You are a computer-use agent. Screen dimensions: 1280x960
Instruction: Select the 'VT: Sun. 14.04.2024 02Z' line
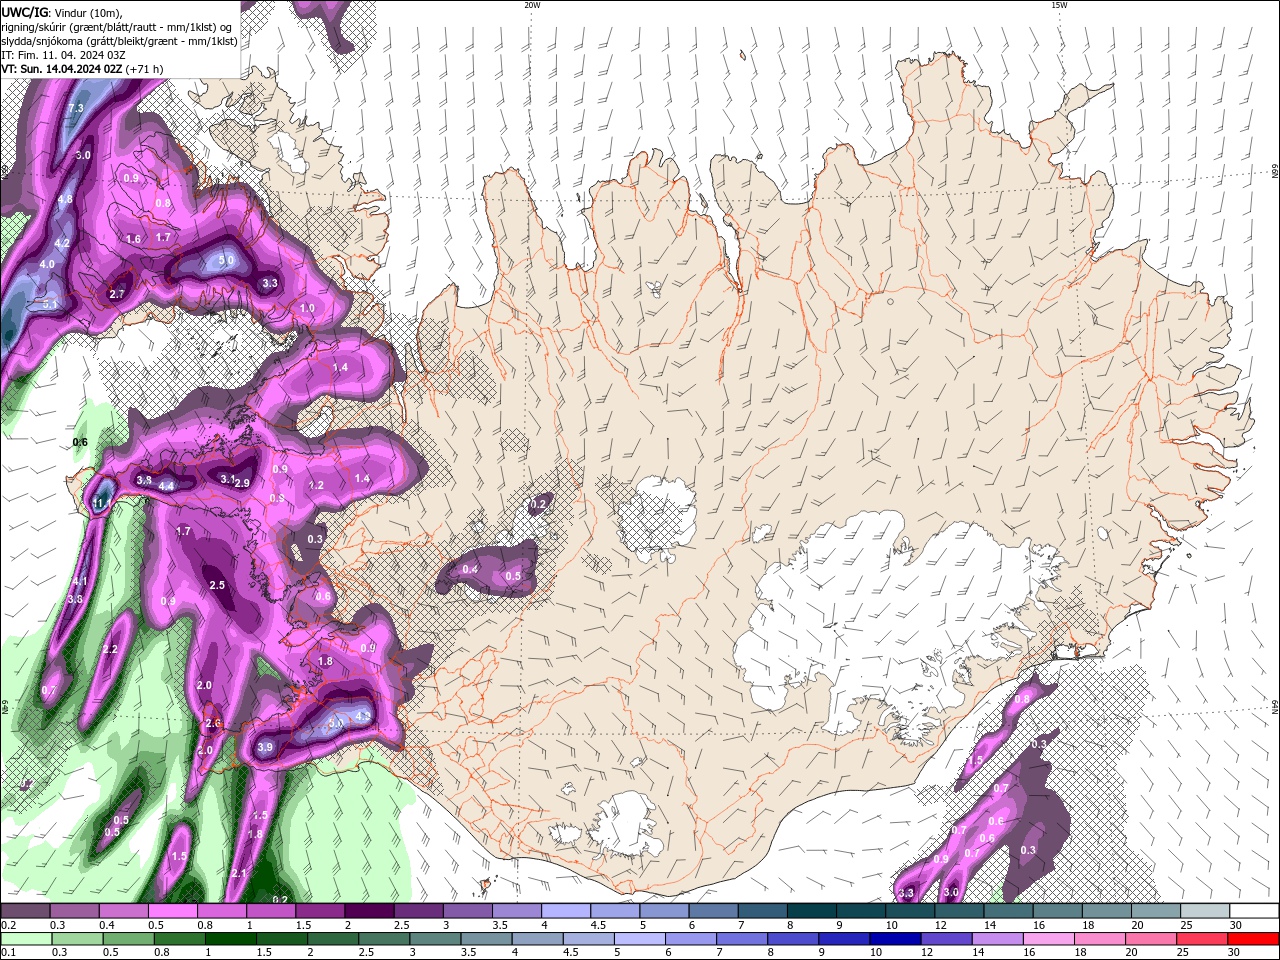pyautogui.click(x=62, y=69)
